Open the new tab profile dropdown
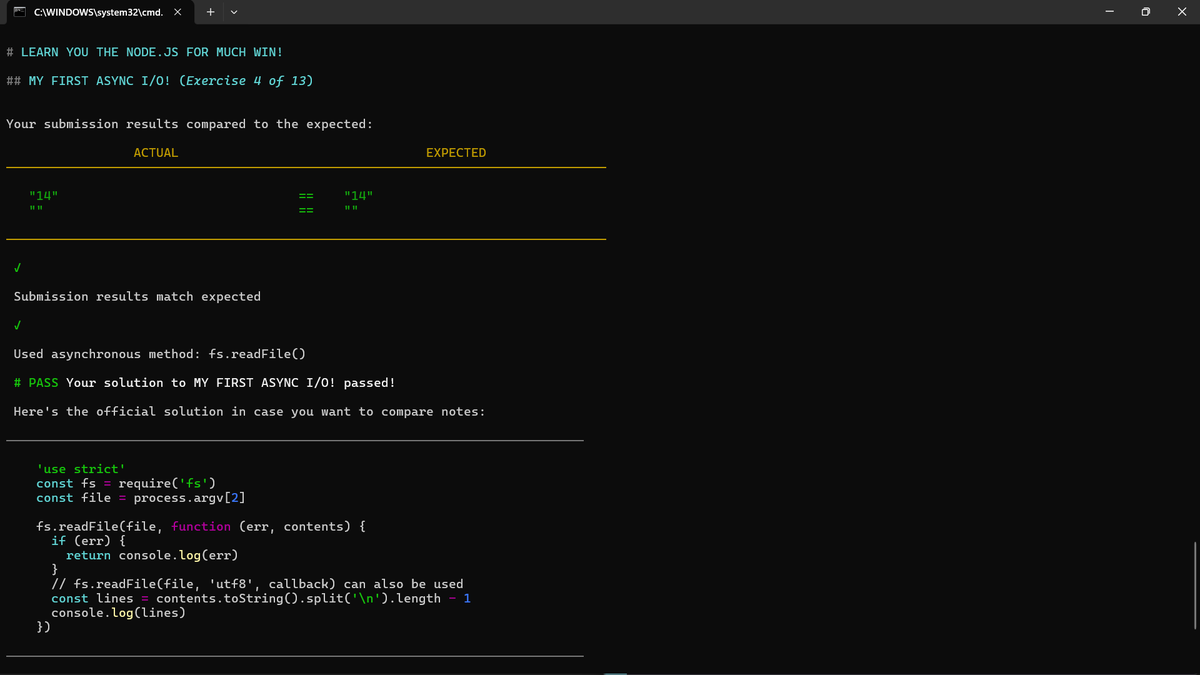 tap(234, 12)
